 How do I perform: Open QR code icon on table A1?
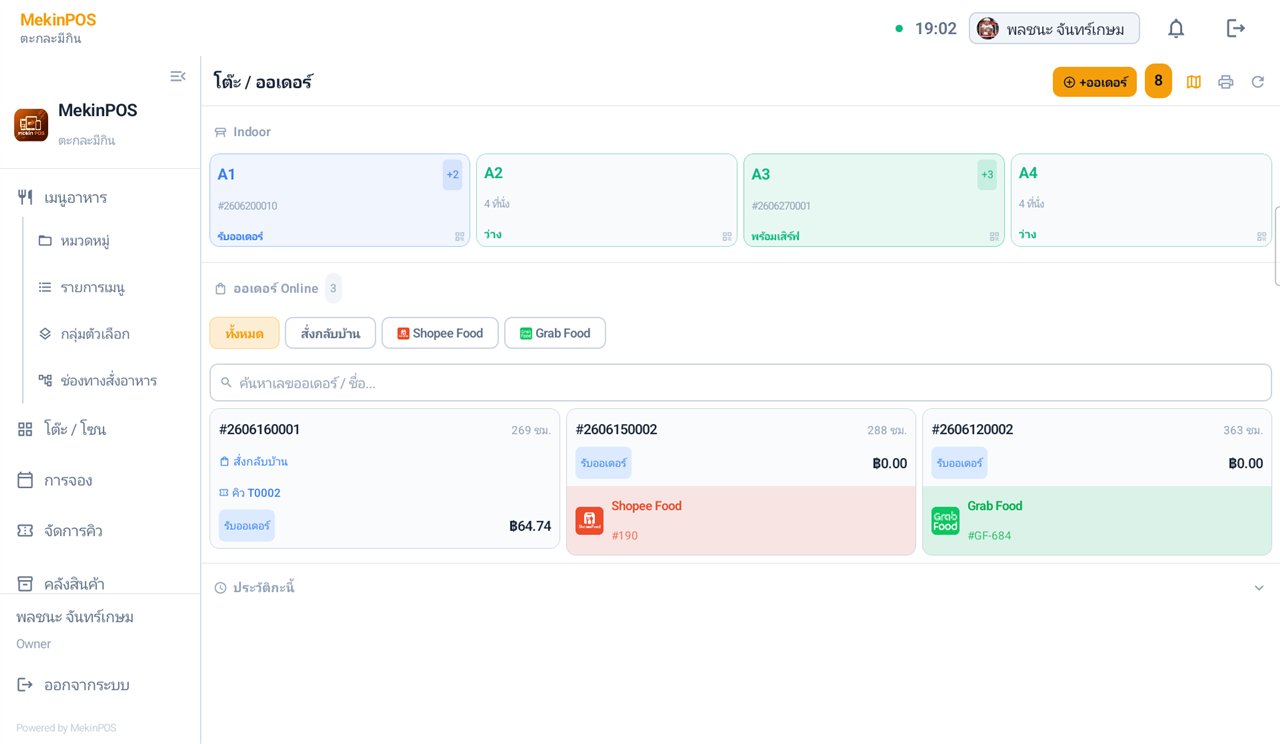(460, 237)
